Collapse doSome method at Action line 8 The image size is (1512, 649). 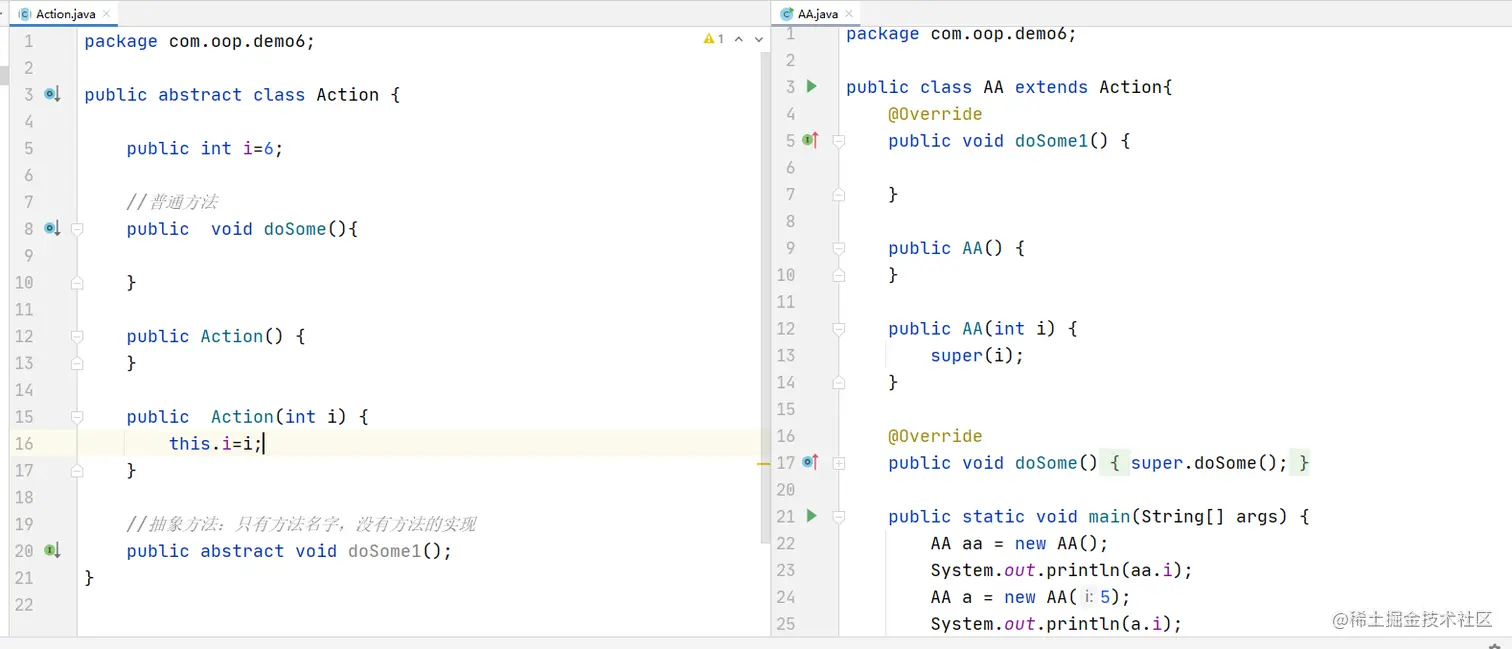pyautogui.click(x=77, y=229)
